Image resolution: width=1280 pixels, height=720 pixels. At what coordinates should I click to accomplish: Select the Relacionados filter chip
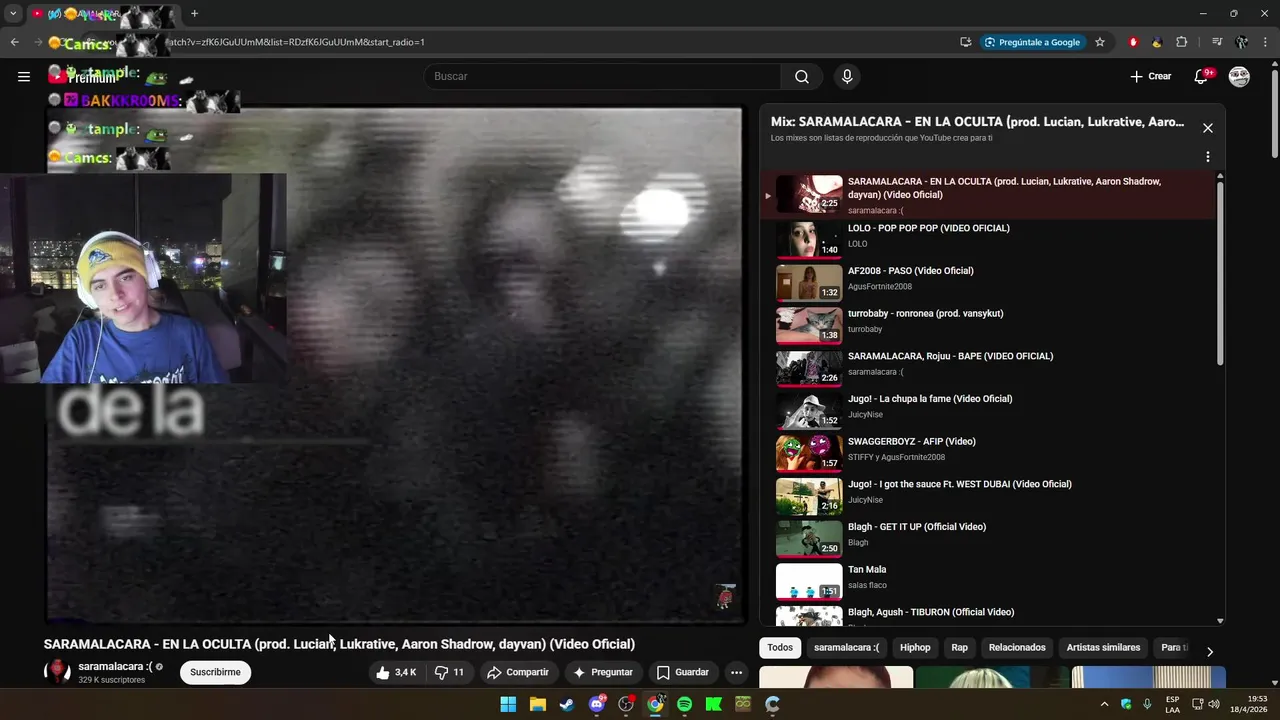coord(1017,648)
